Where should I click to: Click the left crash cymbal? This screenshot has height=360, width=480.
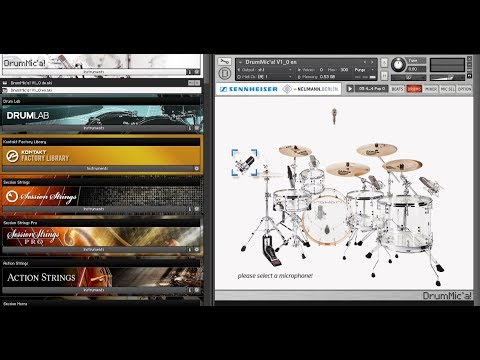click(295, 151)
